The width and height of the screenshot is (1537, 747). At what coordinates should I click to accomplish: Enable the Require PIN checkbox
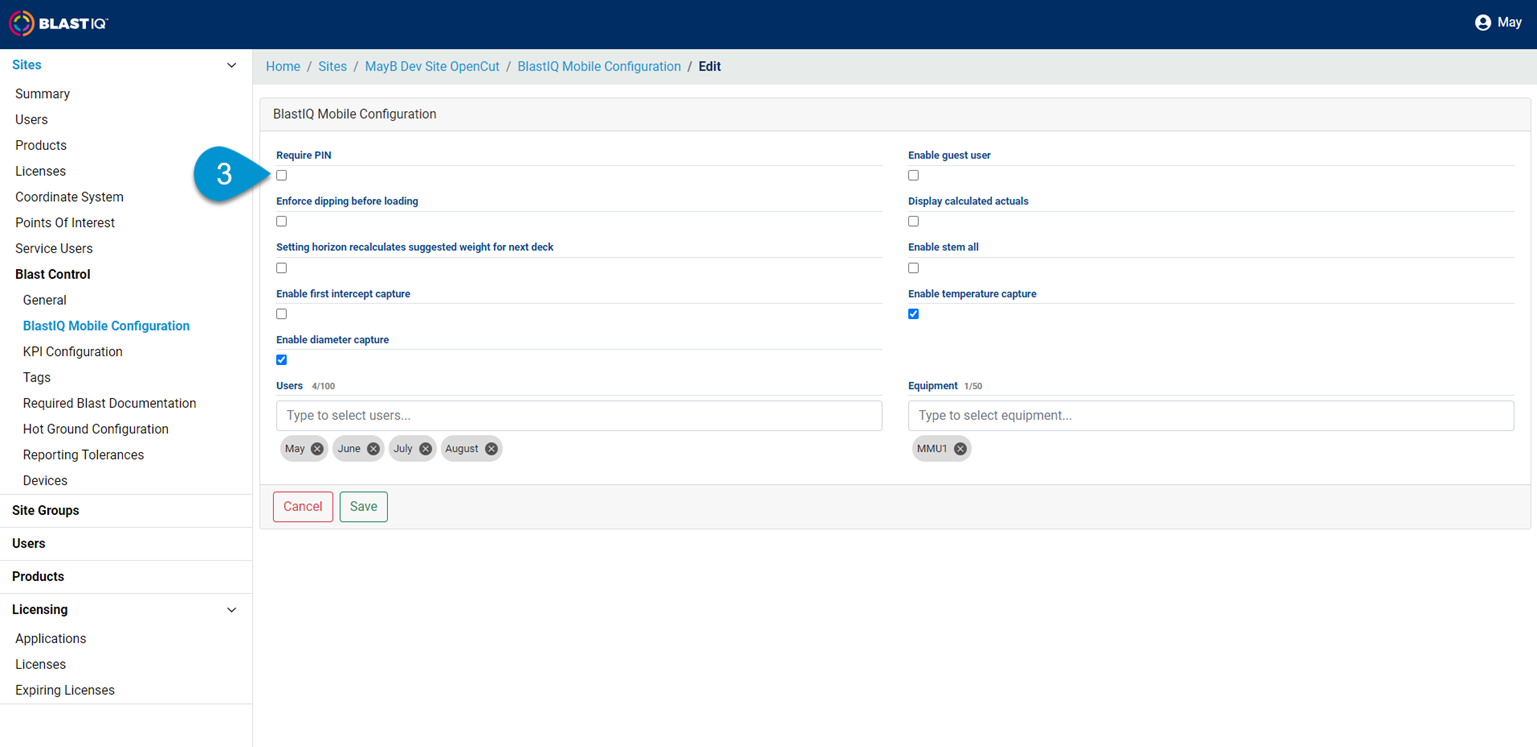[281, 175]
